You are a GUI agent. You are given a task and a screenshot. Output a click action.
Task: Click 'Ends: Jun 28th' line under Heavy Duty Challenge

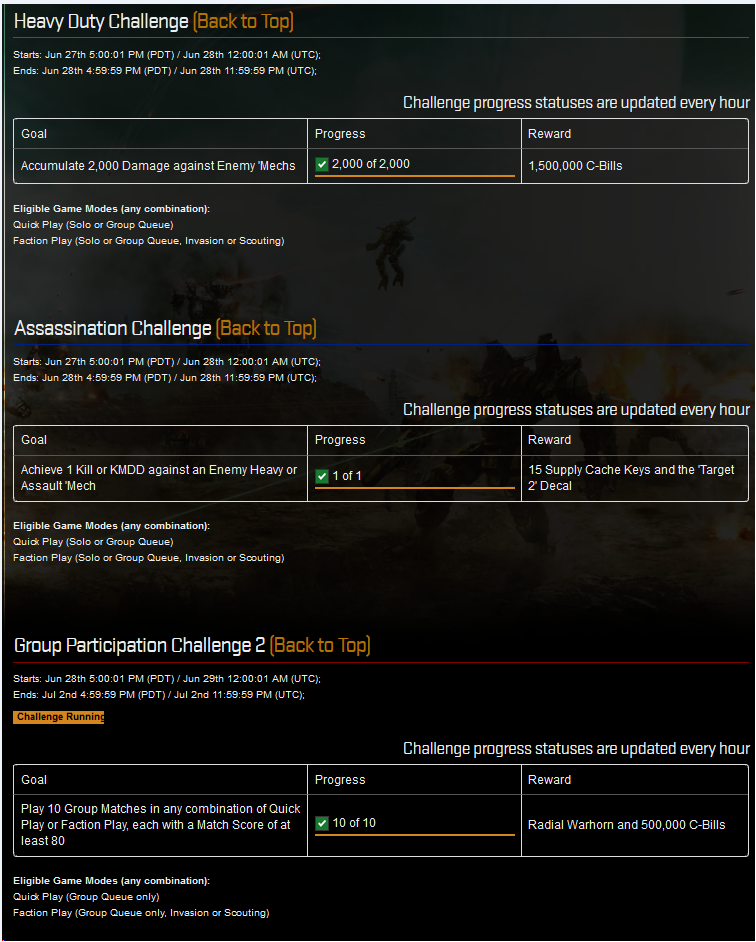165,71
